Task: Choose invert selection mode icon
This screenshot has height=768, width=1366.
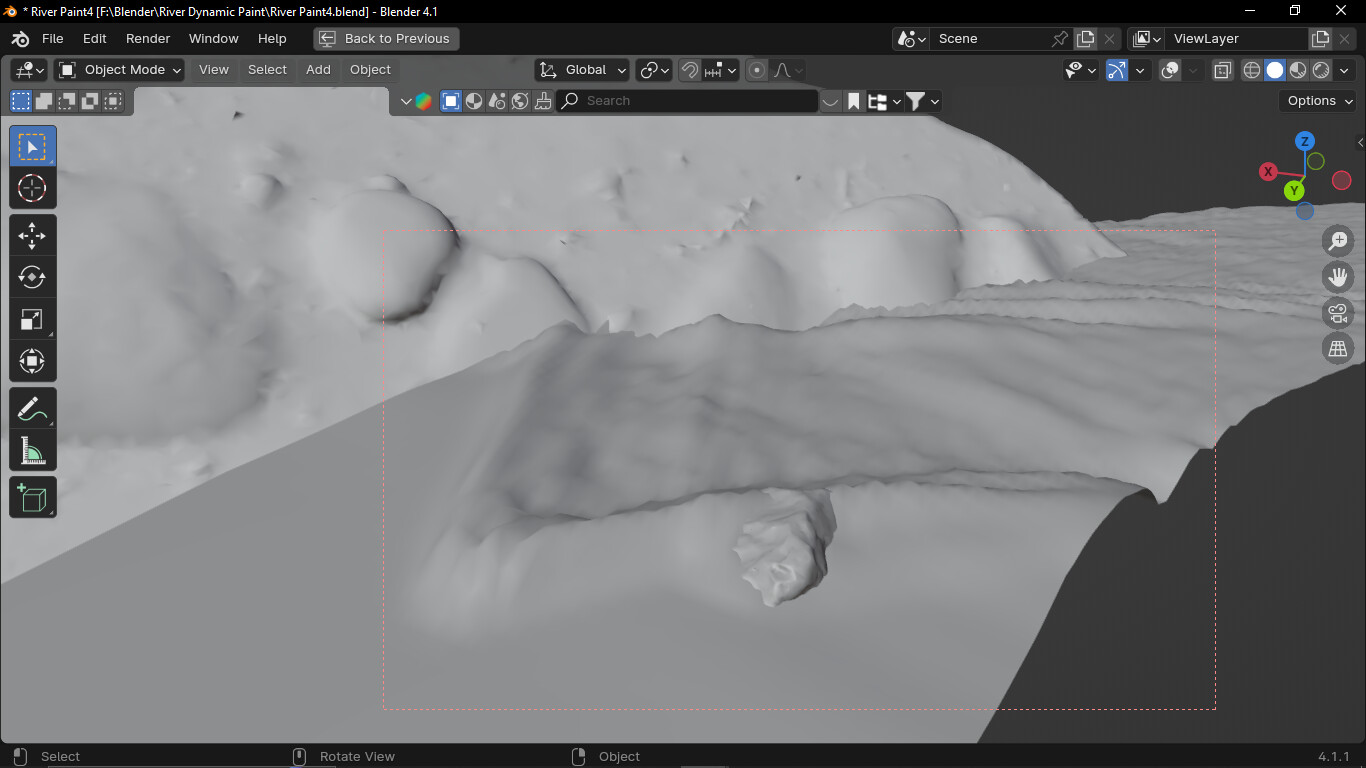Action: pos(90,101)
